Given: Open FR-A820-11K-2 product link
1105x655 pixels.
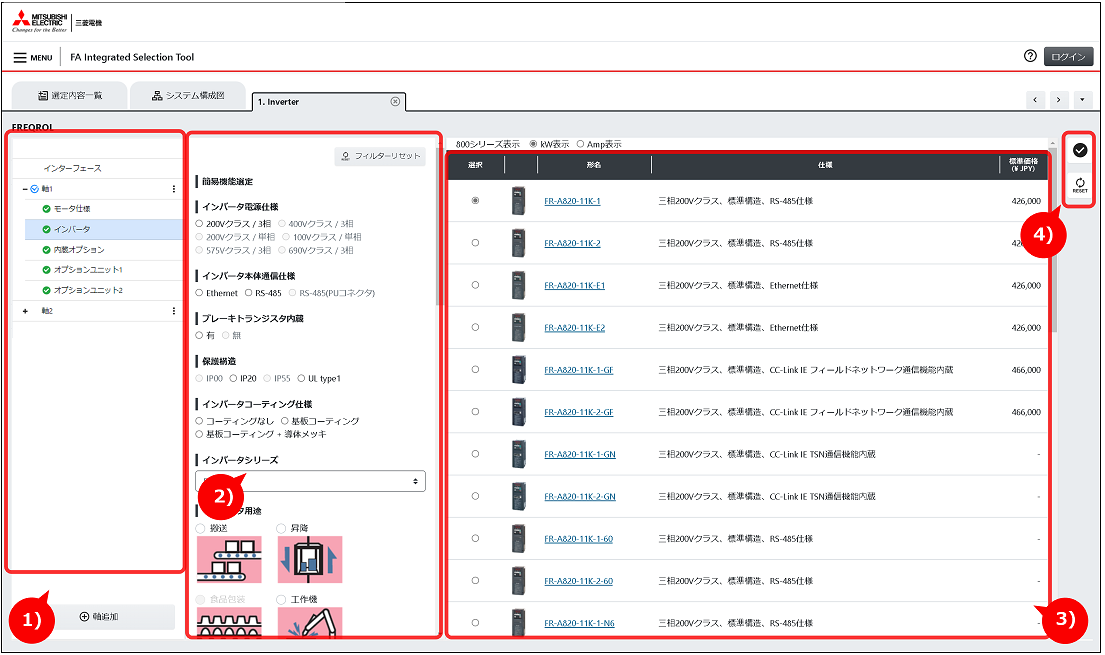Looking at the screenshot, I should (572, 244).
